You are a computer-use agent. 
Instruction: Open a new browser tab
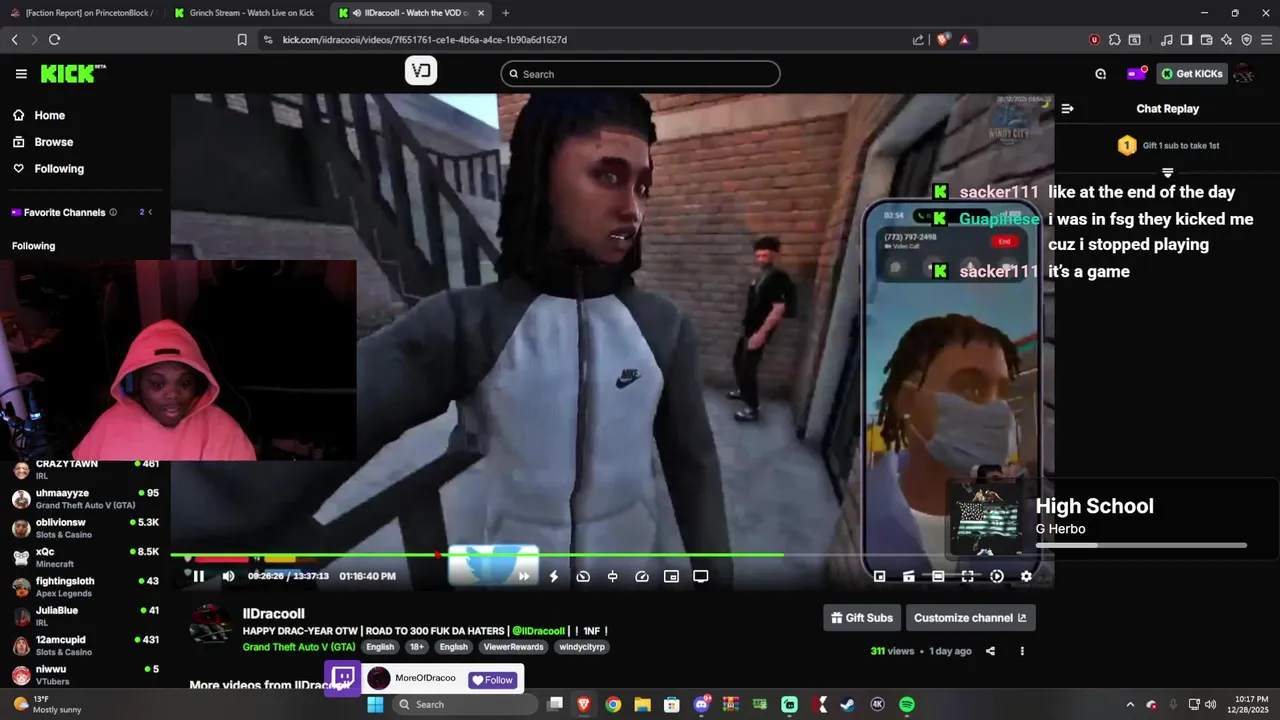click(x=505, y=13)
